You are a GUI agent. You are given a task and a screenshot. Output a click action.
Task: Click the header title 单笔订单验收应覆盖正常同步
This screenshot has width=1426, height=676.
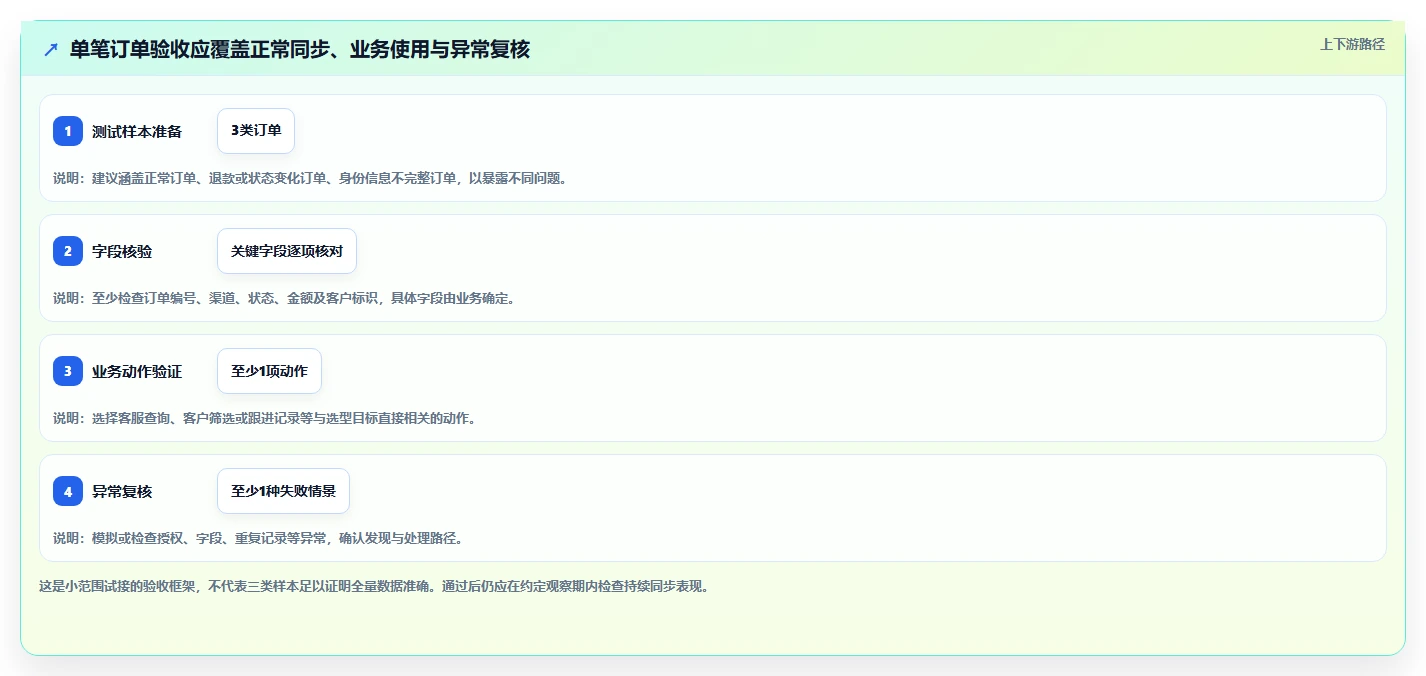tap(299, 49)
